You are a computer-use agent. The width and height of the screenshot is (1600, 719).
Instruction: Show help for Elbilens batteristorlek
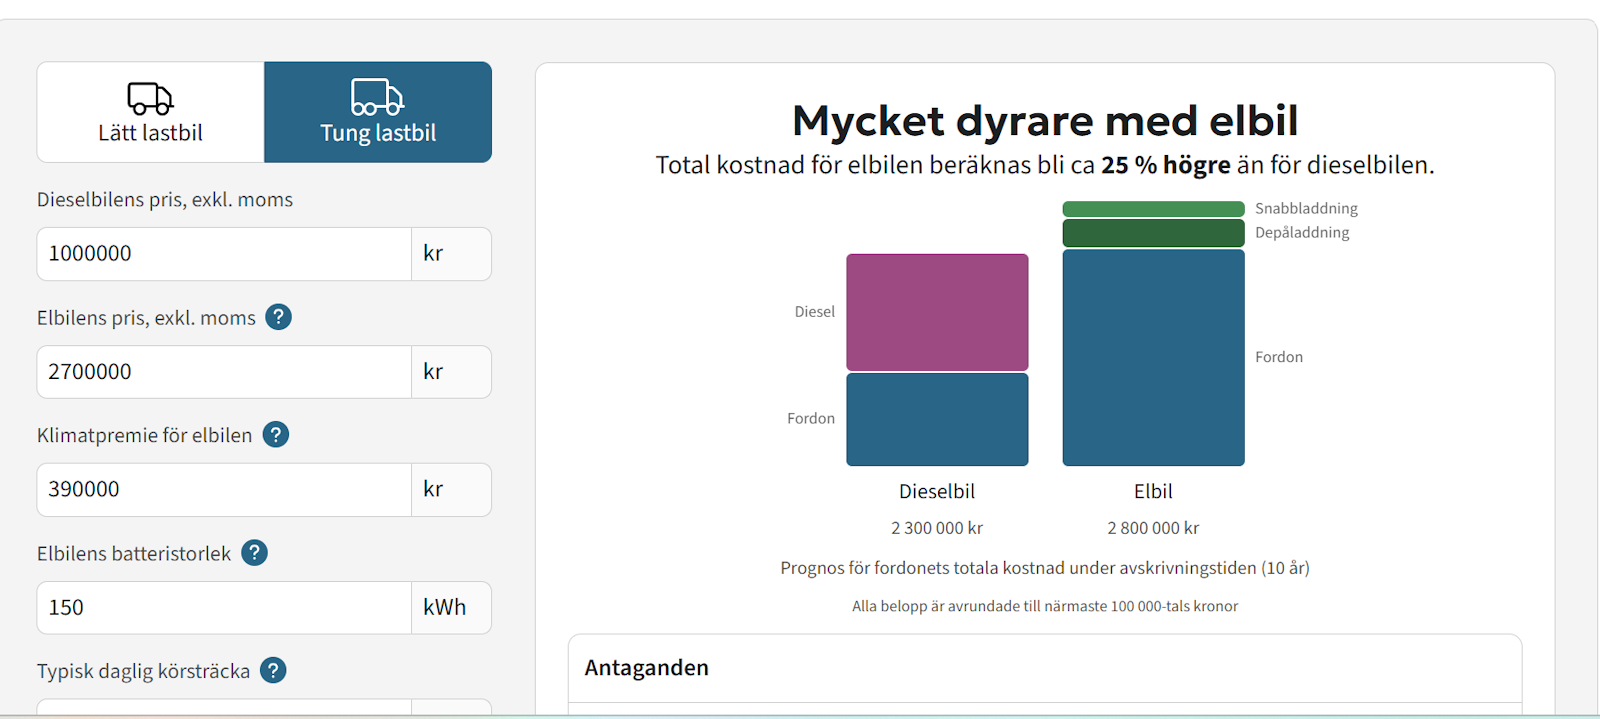tap(255, 553)
